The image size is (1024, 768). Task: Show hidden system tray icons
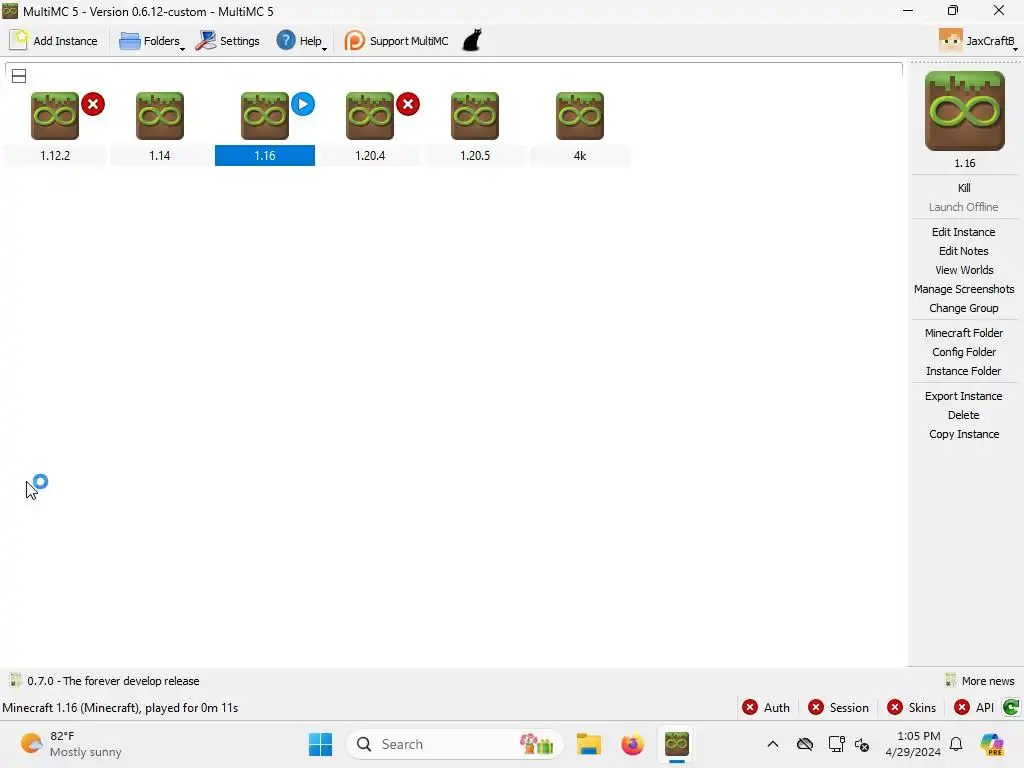tap(773, 744)
